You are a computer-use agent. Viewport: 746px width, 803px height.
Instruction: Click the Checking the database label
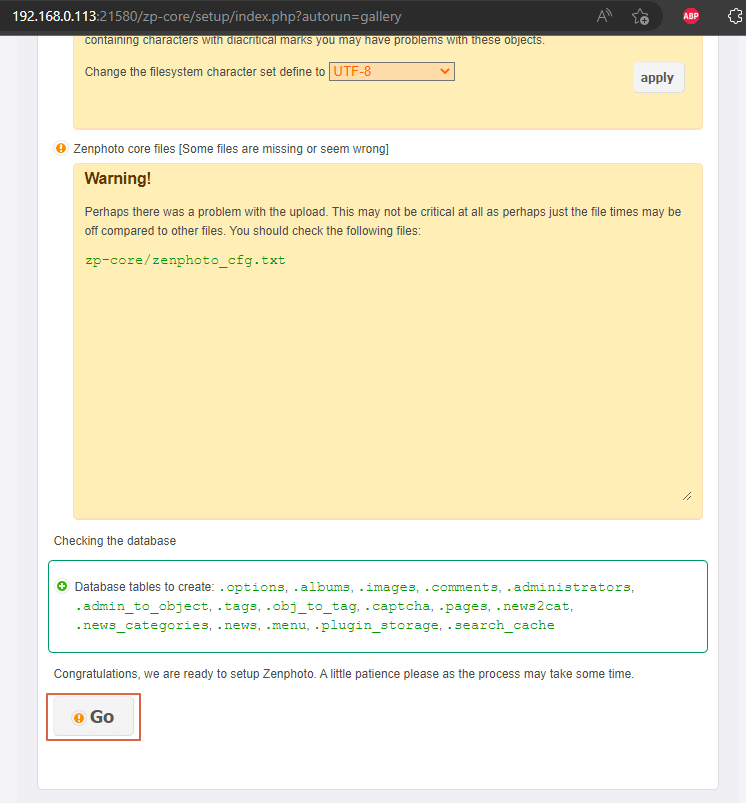click(x=115, y=541)
